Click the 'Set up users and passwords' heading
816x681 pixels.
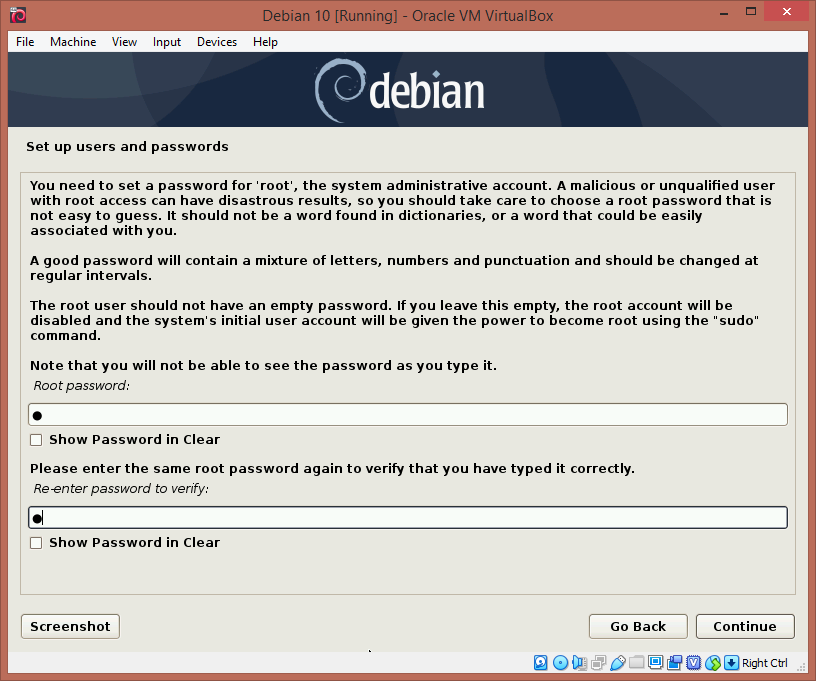point(128,147)
